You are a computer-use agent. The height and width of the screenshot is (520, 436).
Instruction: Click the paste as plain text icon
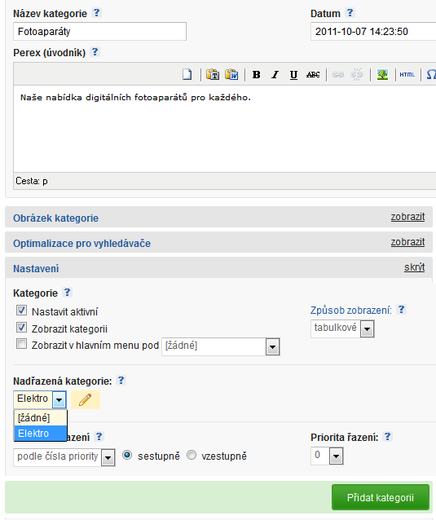(213, 74)
